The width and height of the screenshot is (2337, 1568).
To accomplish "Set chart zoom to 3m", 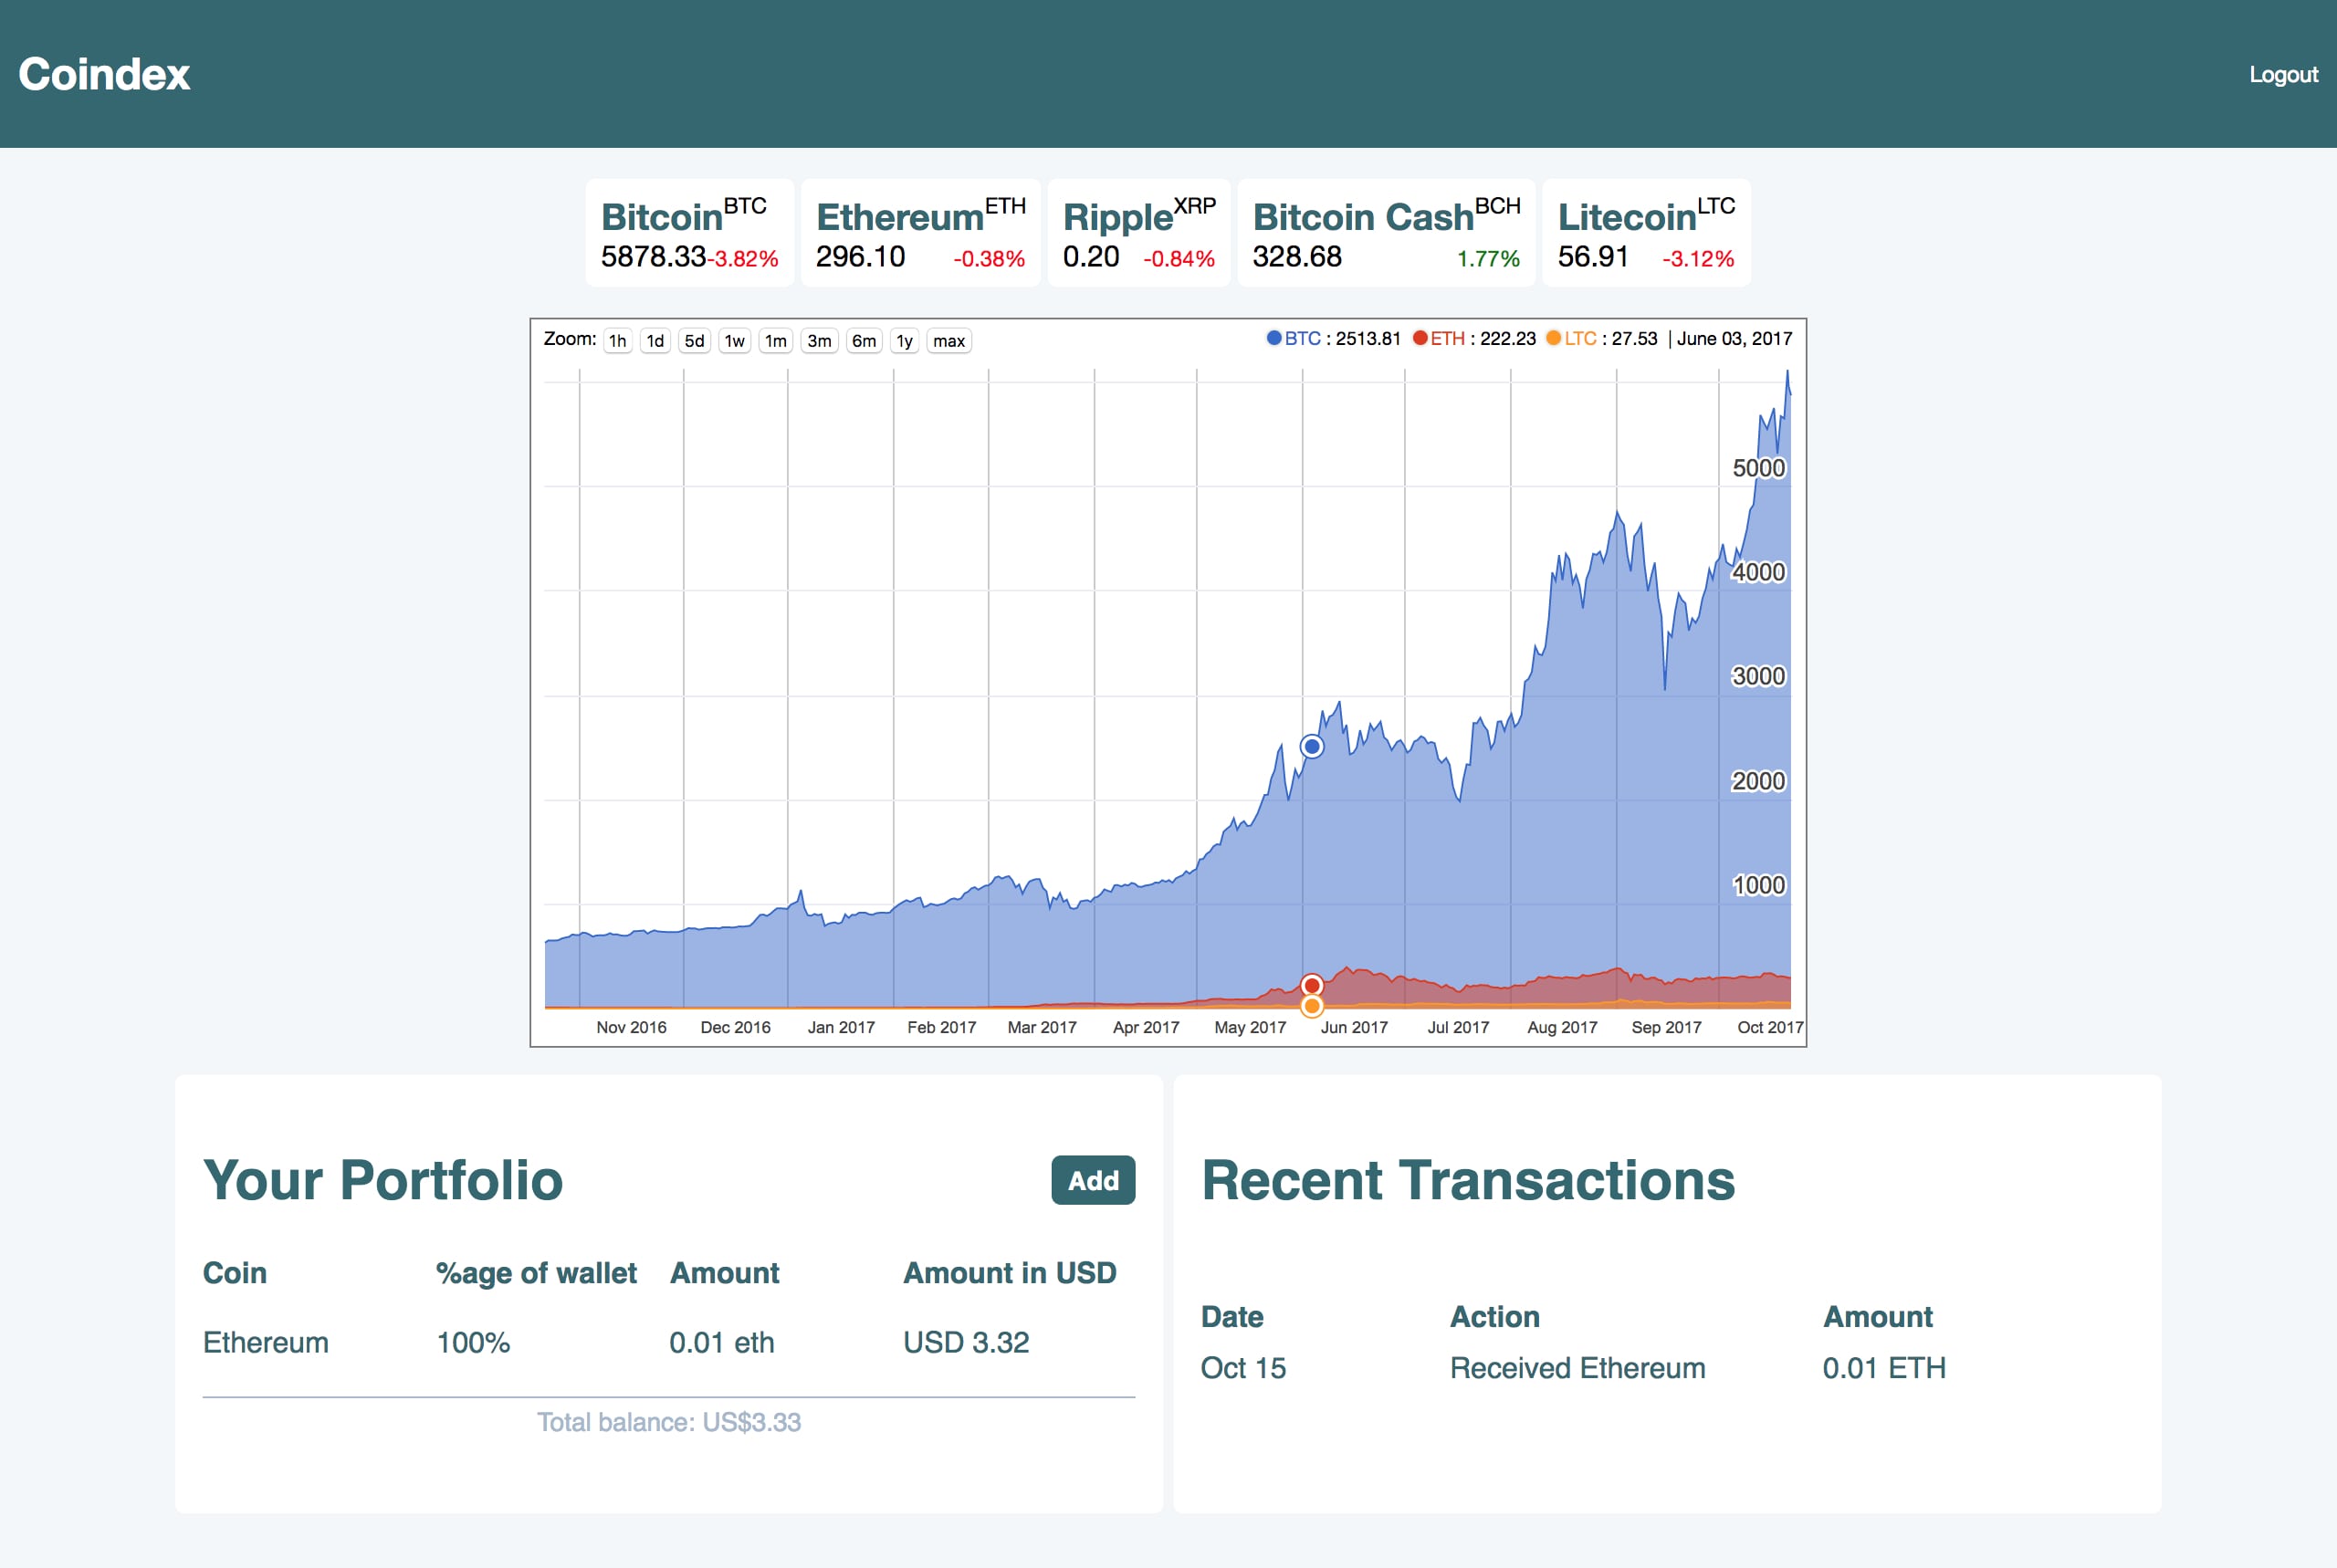I will tap(819, 341).
